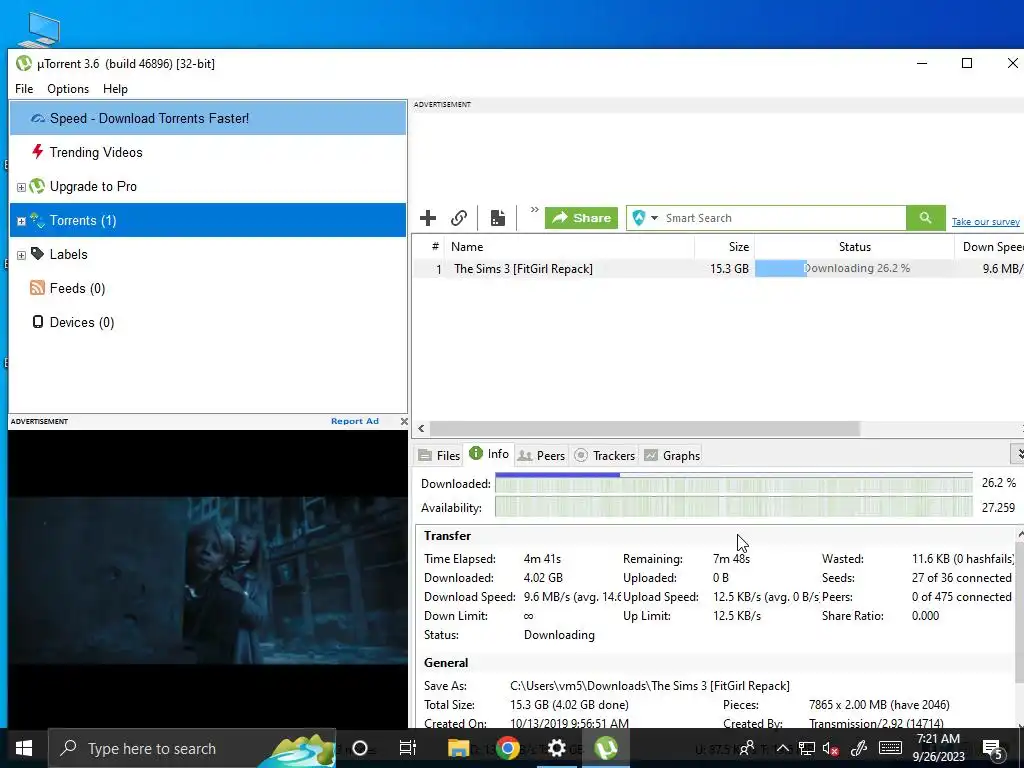
Task: Click the Trending Videos lightning icon
Action: click(x=38, y=152)
